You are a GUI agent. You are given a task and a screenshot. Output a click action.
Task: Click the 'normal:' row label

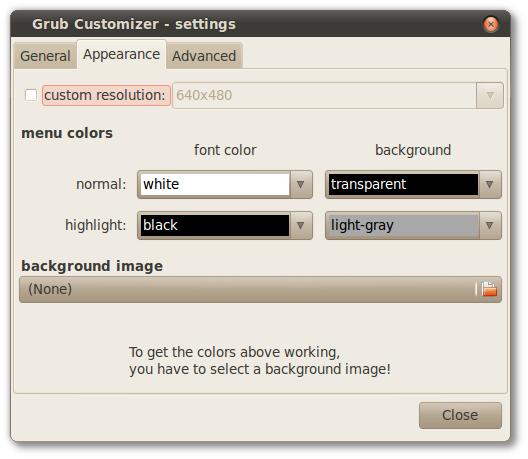click(x=101, y=185)
